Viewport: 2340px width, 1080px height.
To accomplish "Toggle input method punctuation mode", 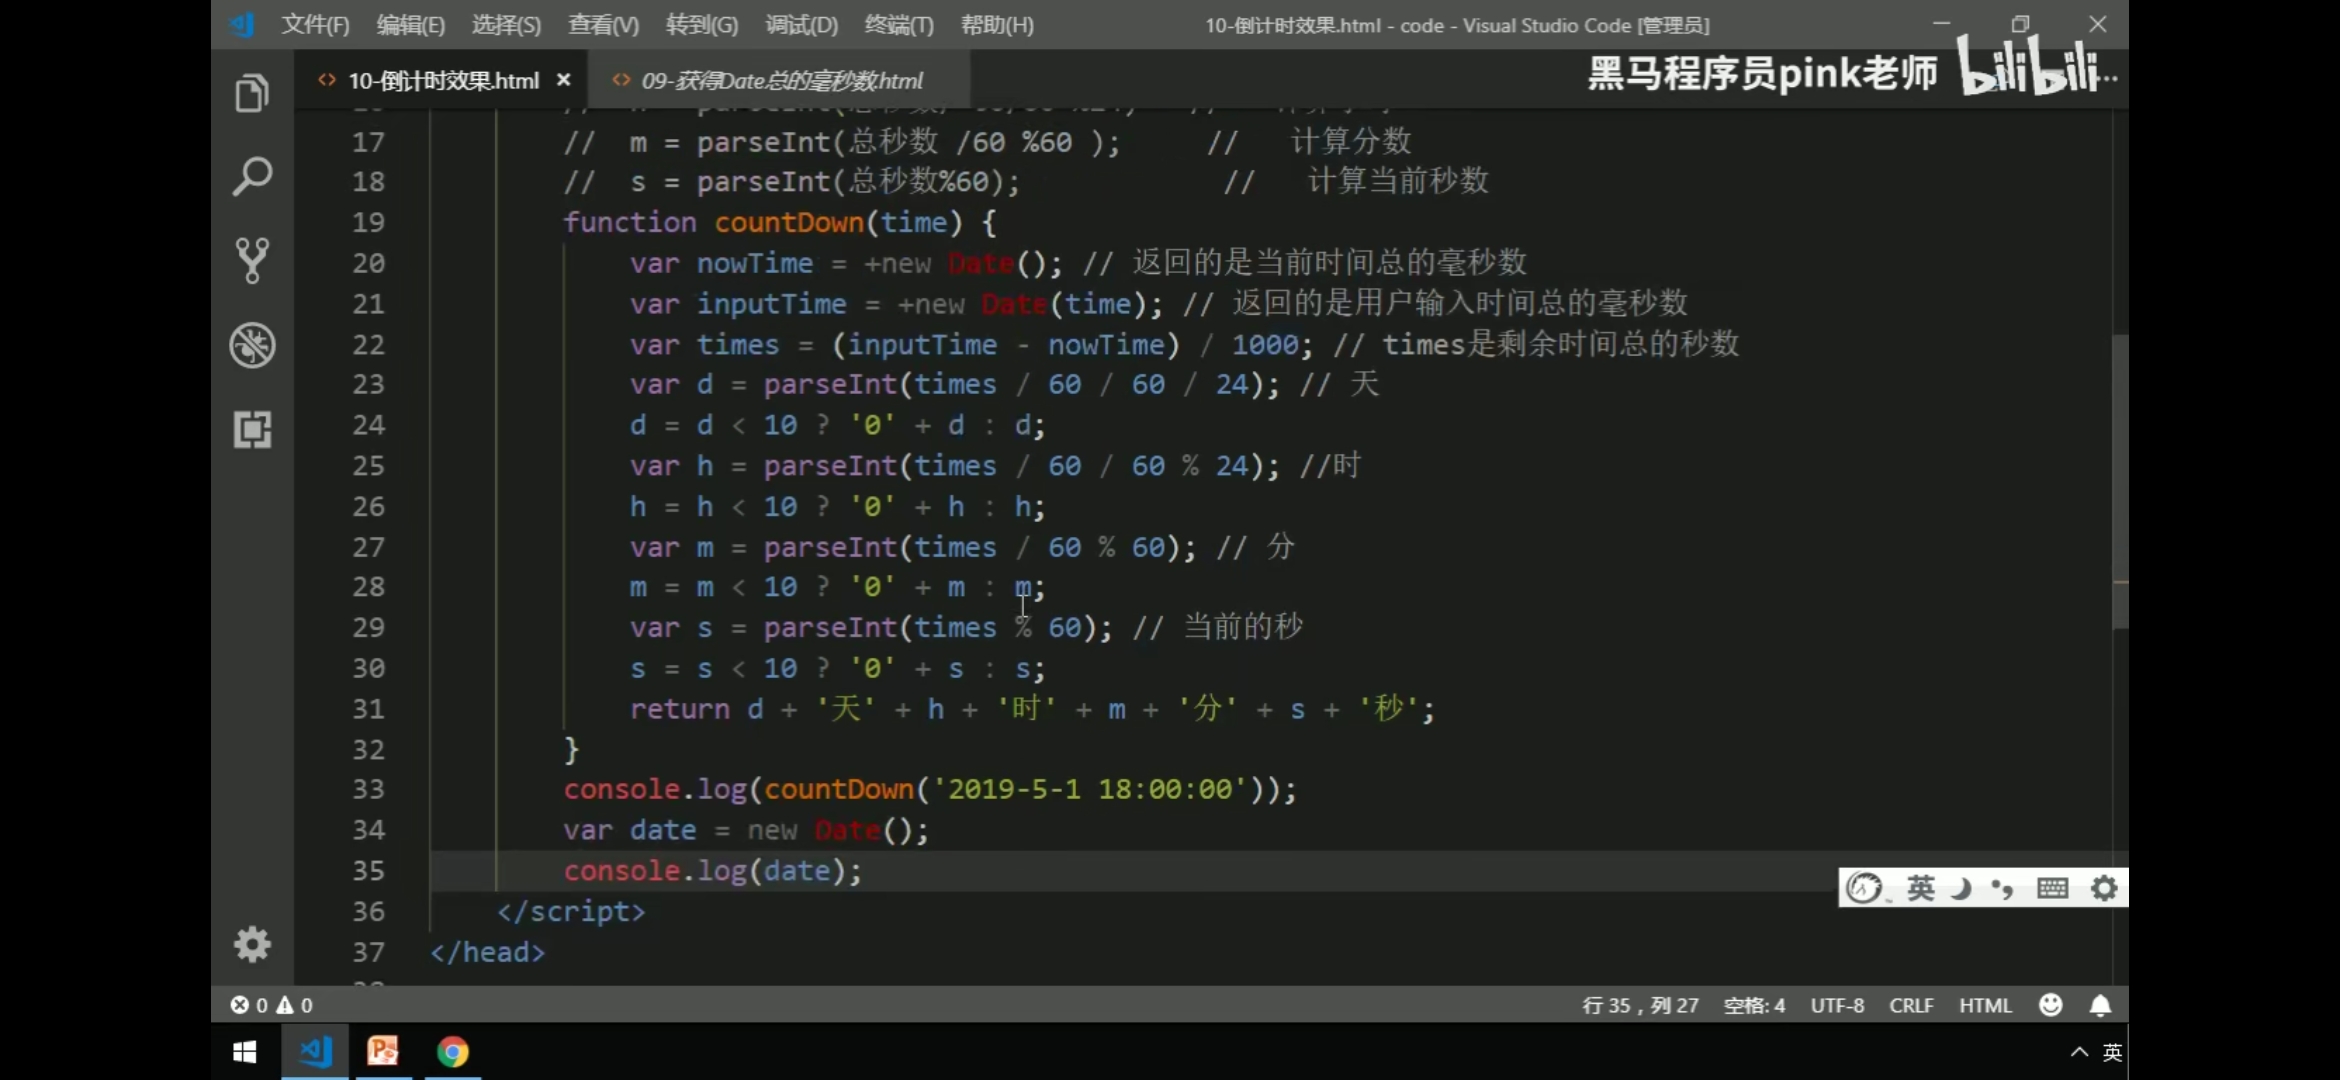I will 2002,888.
